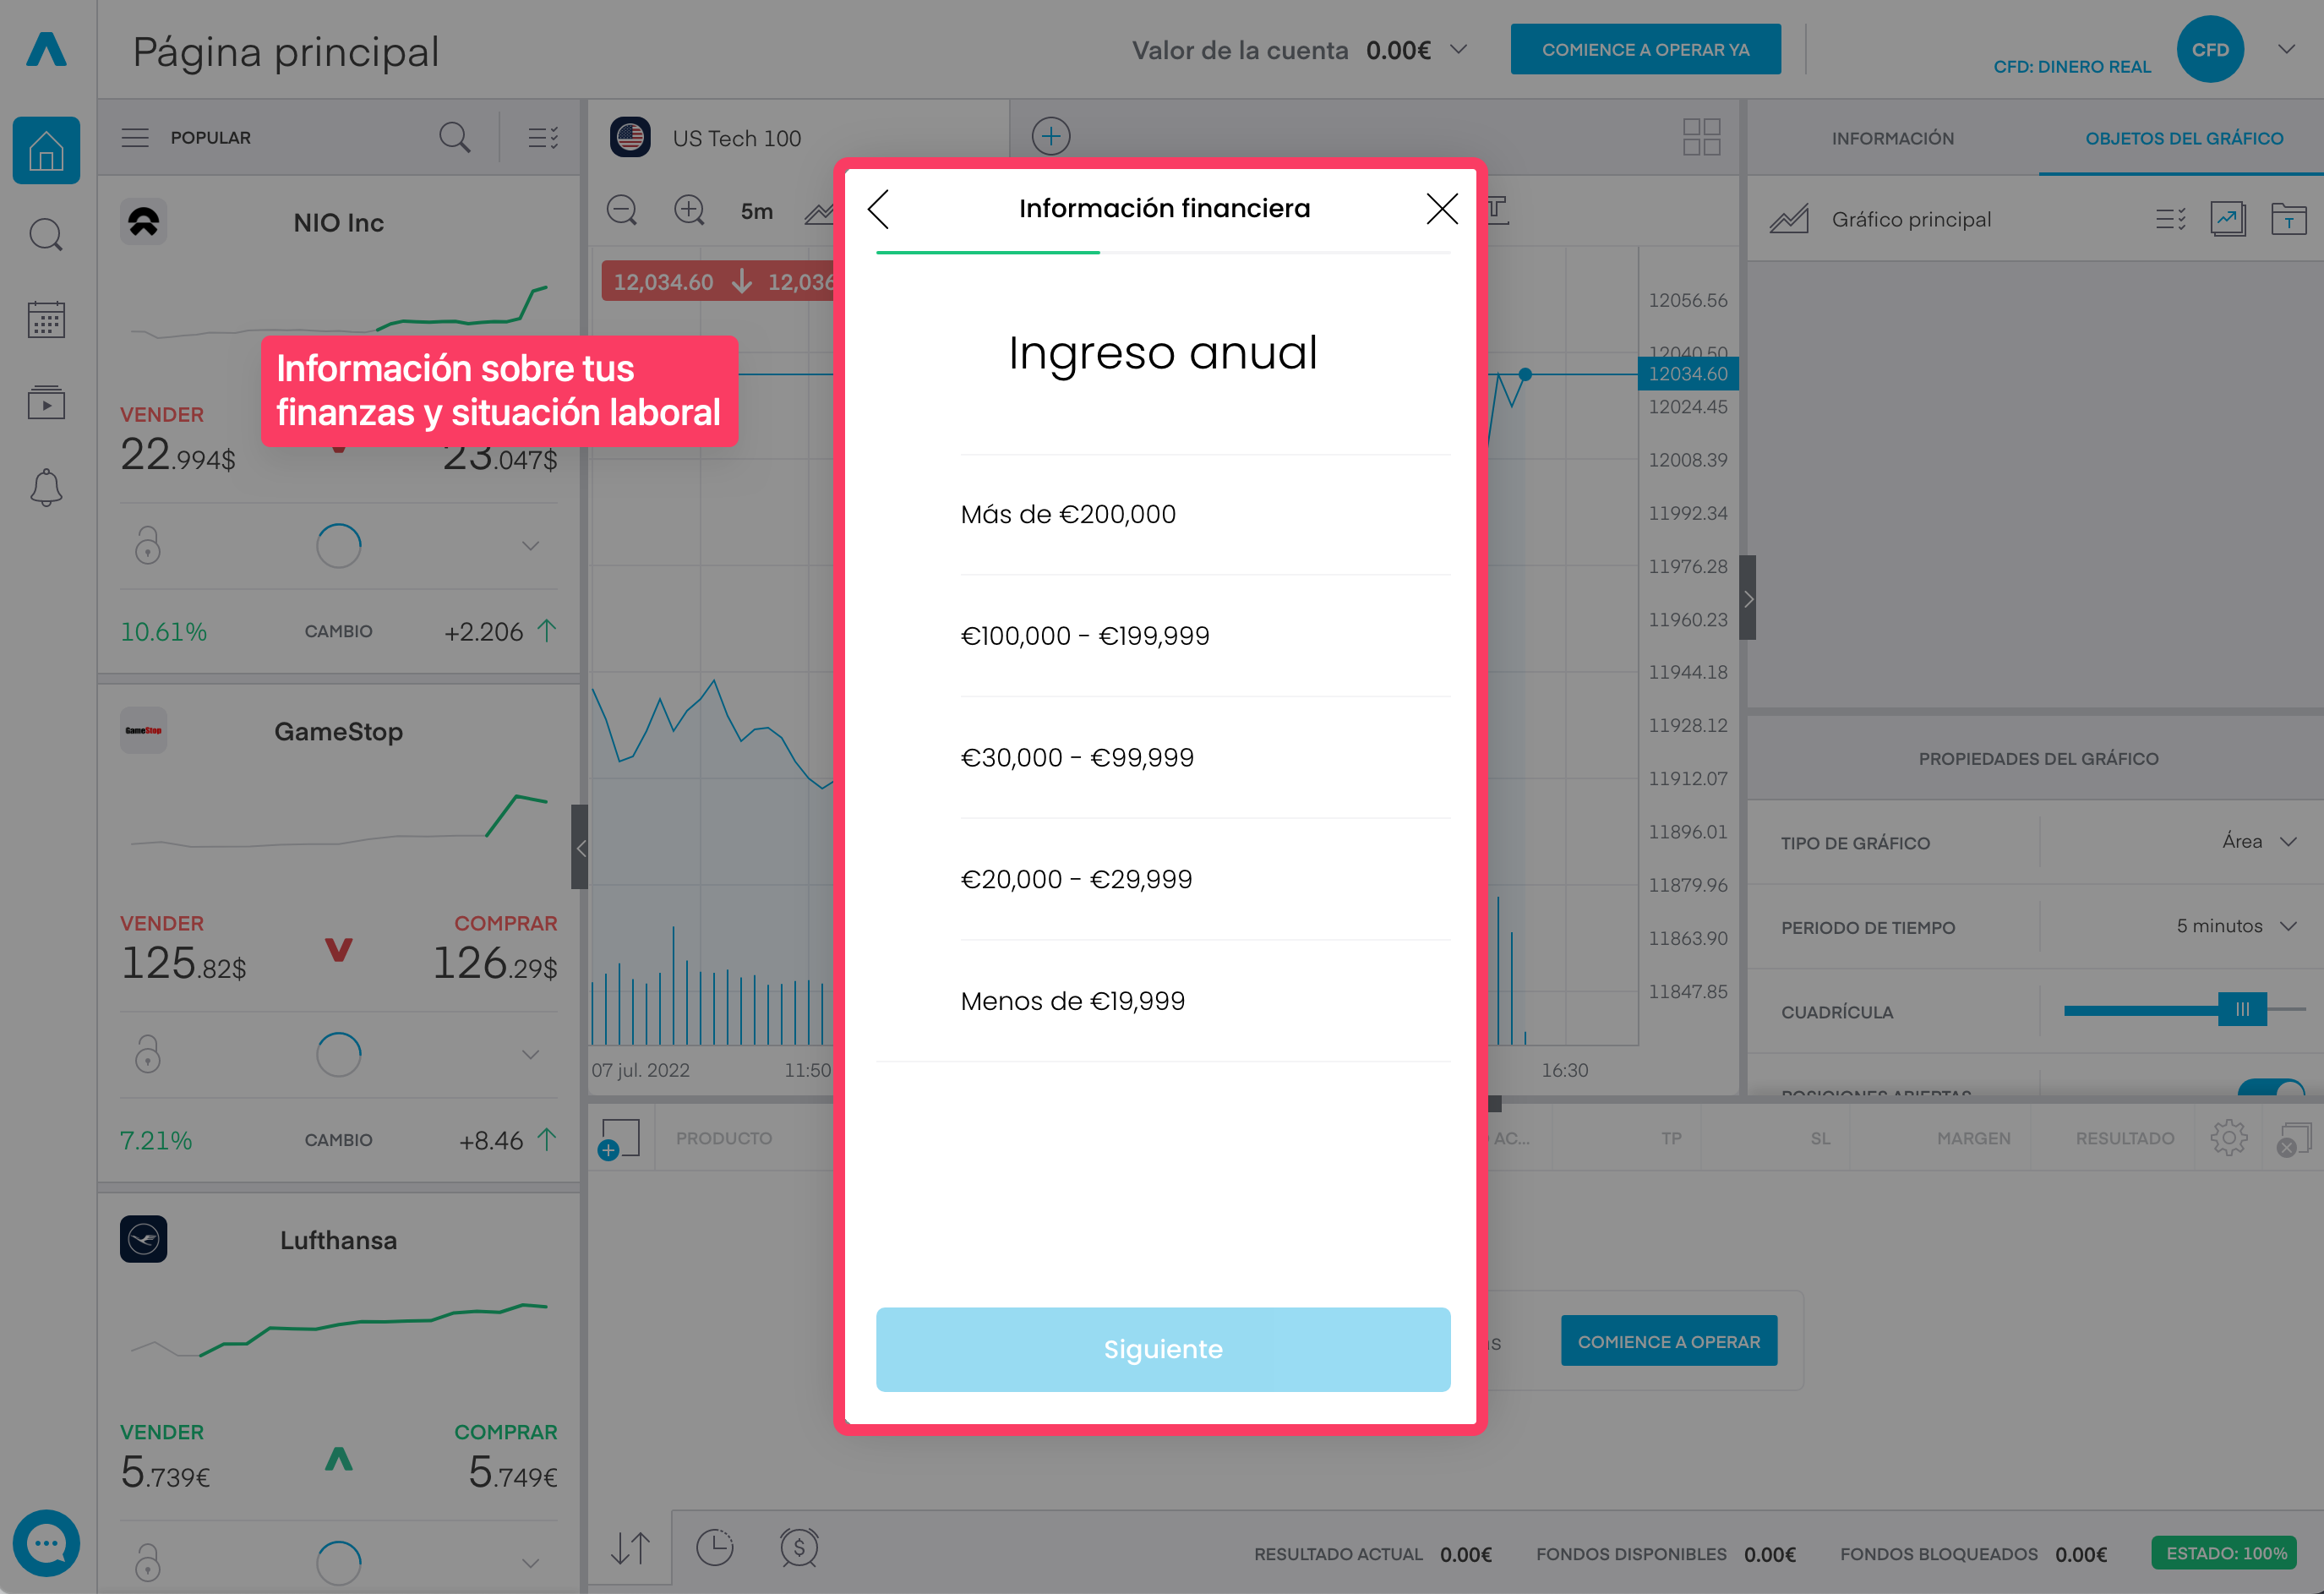Open the live chat bubble

(x=46, y=1543)
